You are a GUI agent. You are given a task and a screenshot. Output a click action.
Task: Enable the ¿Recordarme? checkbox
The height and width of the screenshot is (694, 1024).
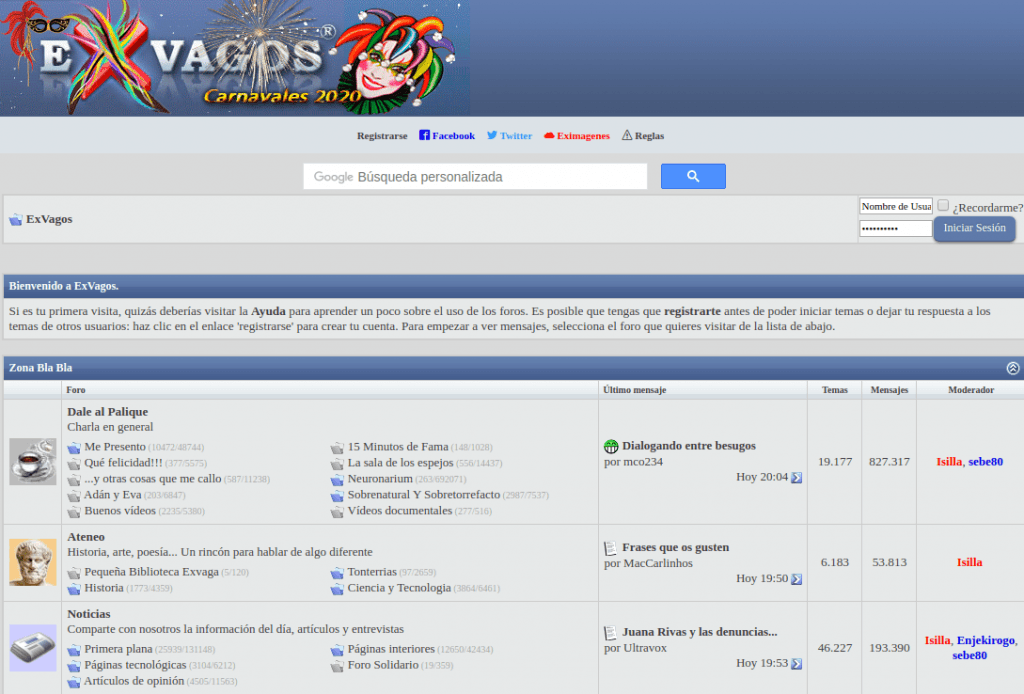coord(943,205)
